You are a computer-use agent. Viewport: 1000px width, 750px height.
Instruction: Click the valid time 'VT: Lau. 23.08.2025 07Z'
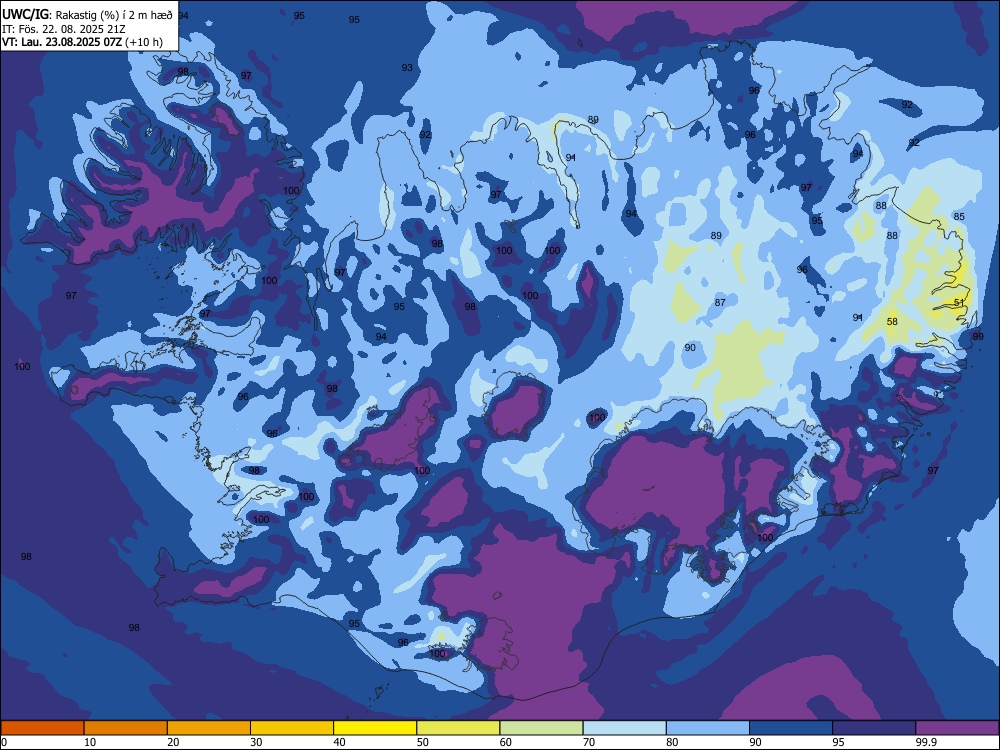(x=61, y=42)
